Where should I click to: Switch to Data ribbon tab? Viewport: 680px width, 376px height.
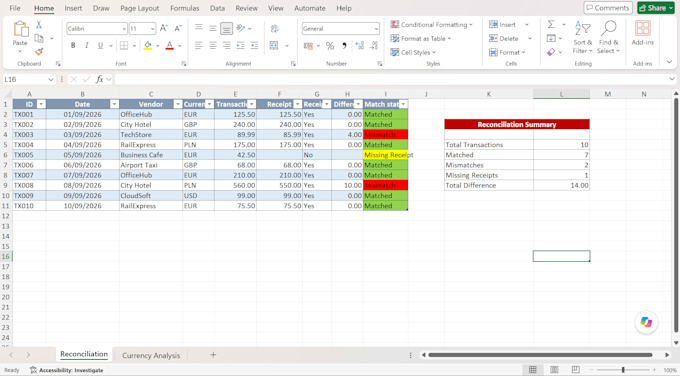coord(217,8)
